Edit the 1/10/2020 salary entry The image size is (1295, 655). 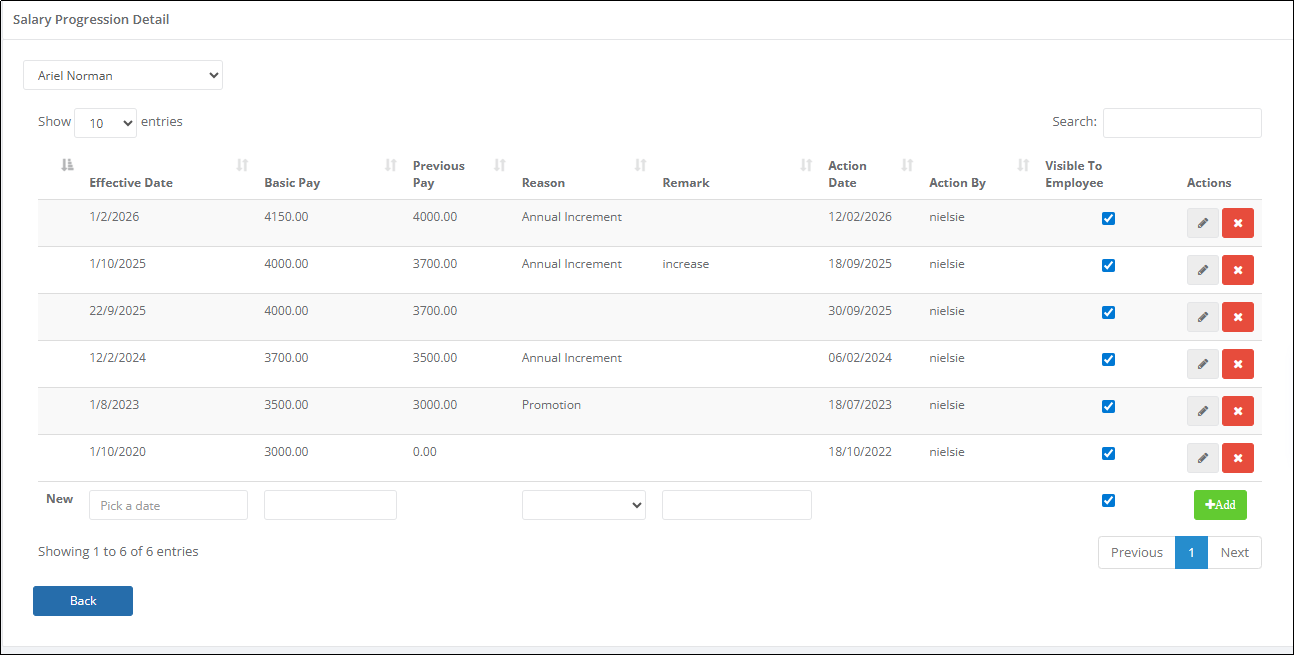pos(1203,458)
